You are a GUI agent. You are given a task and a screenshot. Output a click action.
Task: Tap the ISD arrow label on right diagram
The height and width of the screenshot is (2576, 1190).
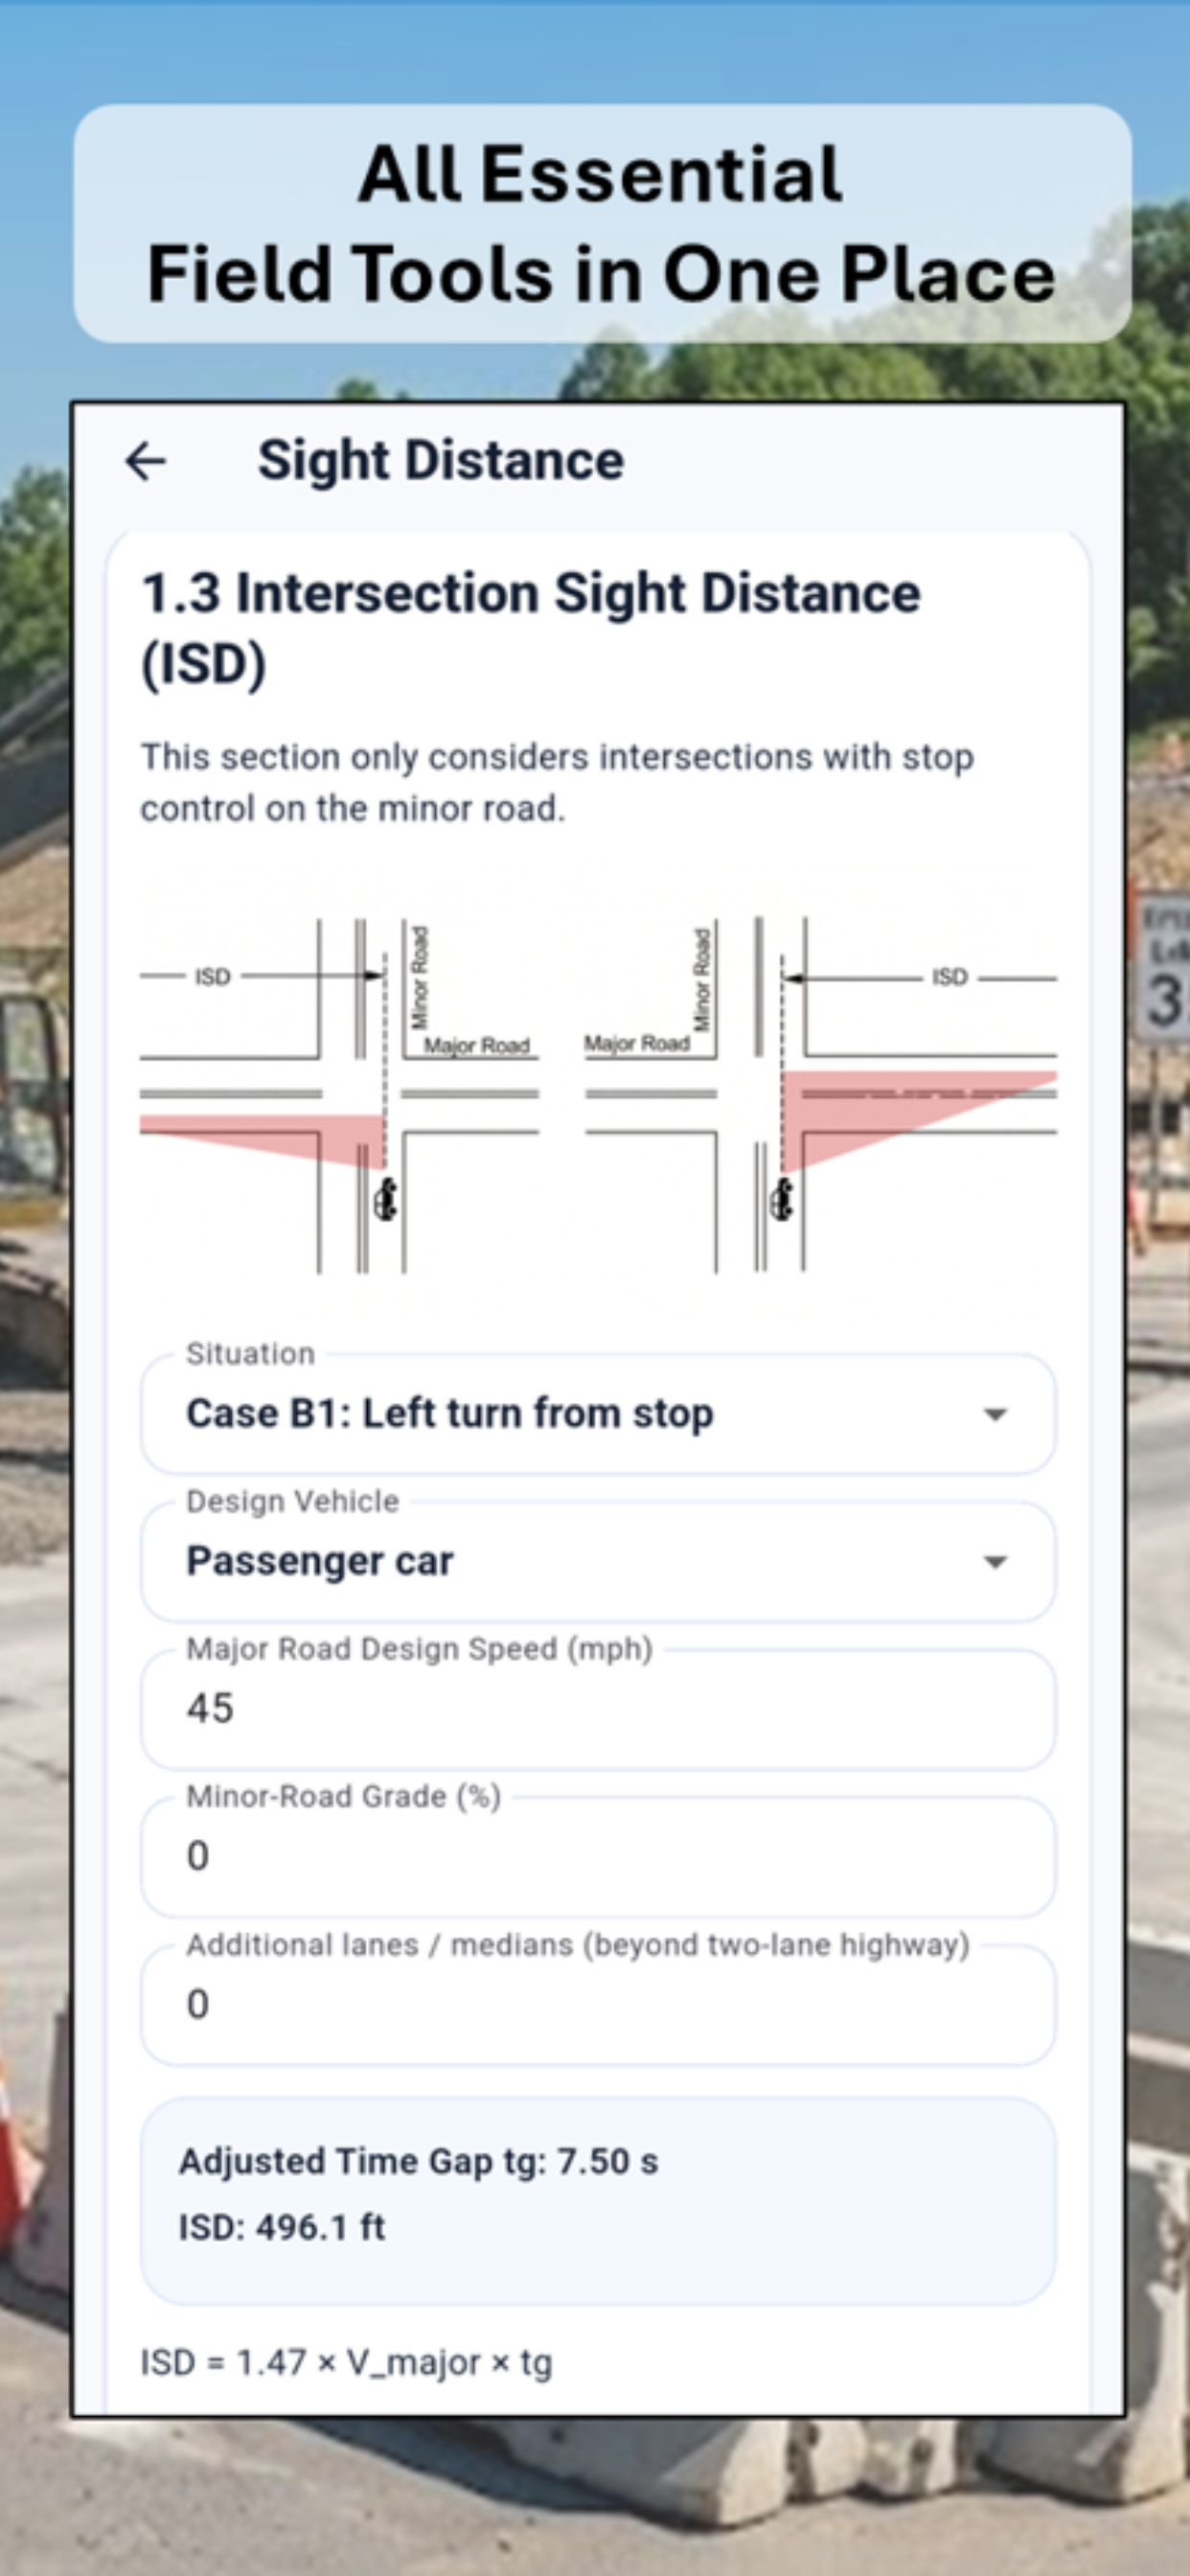click(x=950, y=977)
